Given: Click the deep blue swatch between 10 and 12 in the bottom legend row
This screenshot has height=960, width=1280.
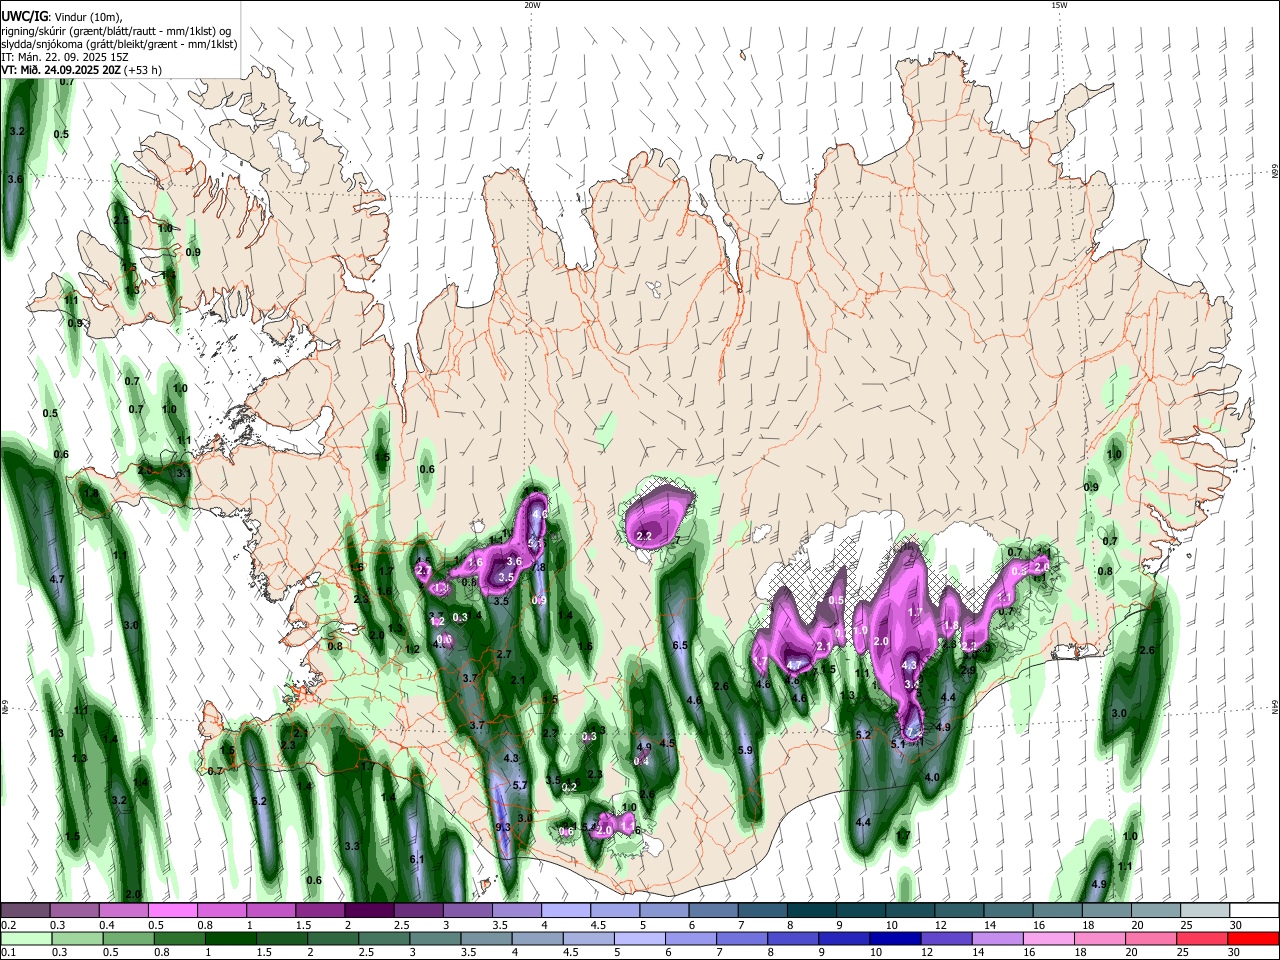Looking at the screenshot, I should click(x=895, y=939).
